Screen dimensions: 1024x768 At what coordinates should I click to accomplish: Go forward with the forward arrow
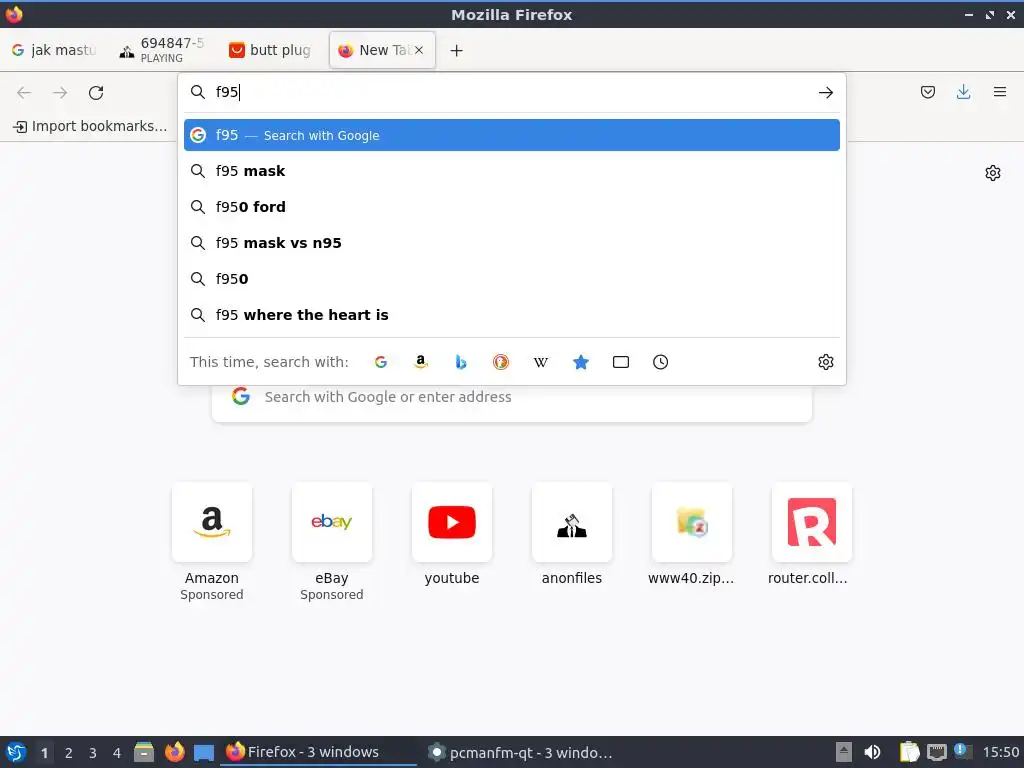60,93
